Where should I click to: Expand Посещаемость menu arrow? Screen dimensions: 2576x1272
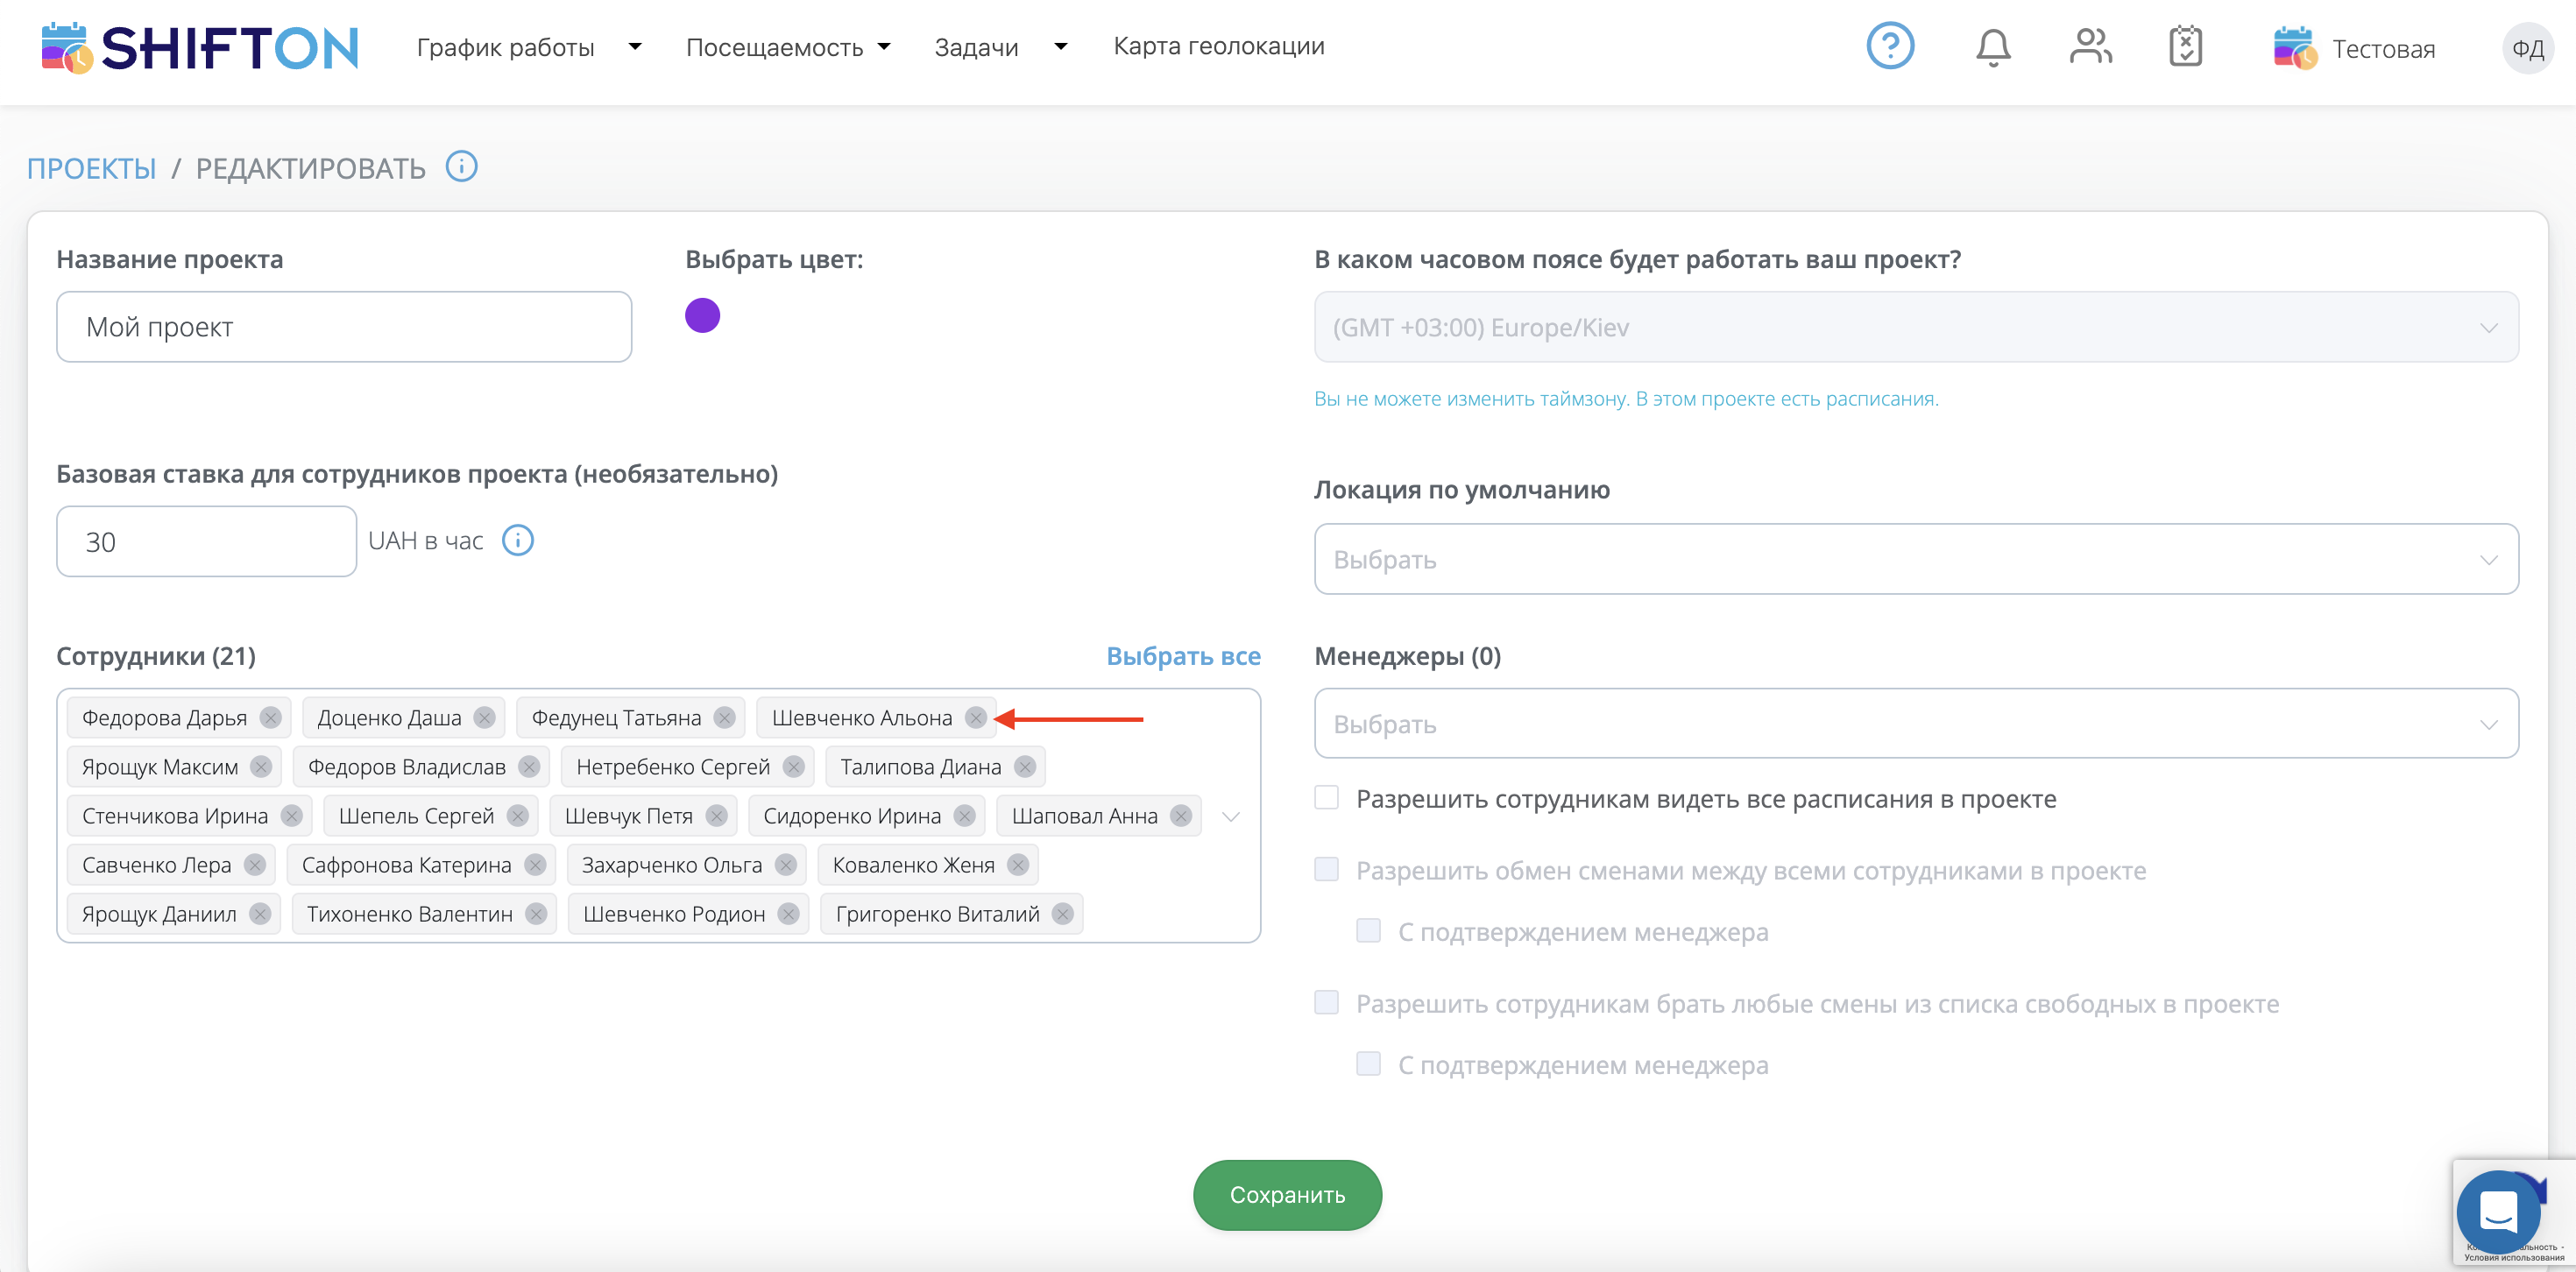tap(884, 46)
